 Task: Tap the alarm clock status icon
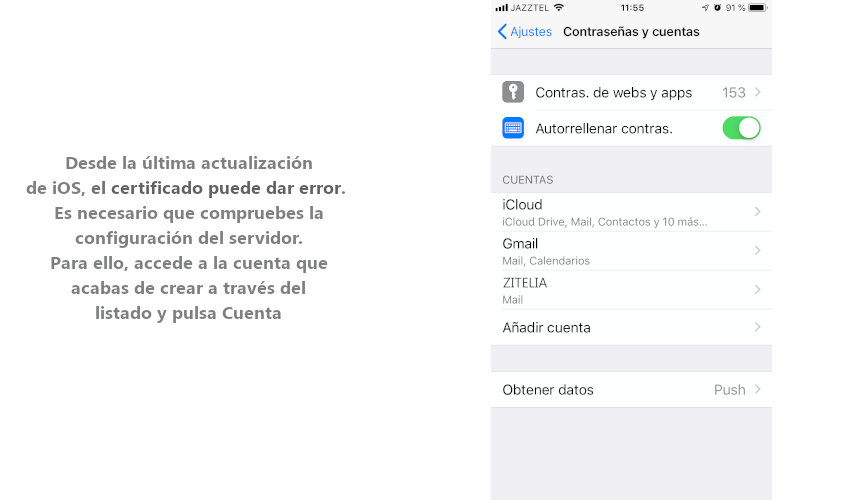coord(716,7)
